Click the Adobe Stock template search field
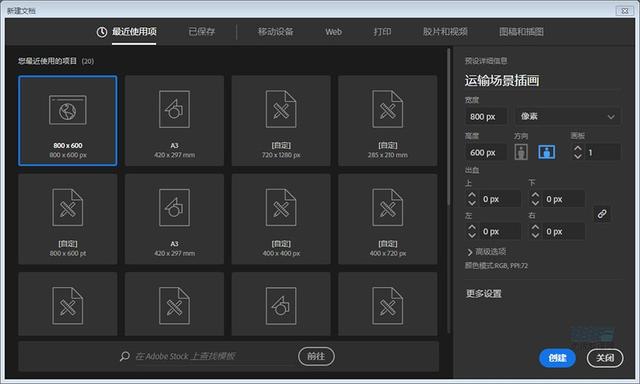640x384 pixels. 212,356
